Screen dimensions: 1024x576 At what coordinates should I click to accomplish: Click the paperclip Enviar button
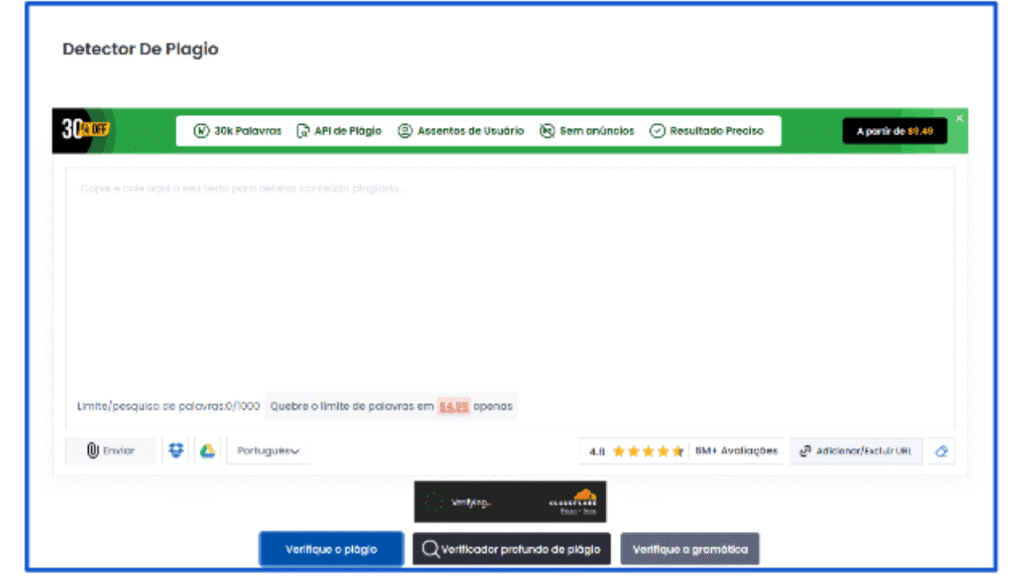click(110, 451)
